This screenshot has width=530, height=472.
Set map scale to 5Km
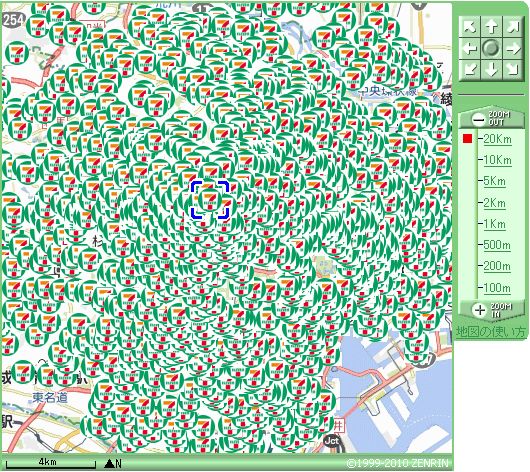click(495, 181)
